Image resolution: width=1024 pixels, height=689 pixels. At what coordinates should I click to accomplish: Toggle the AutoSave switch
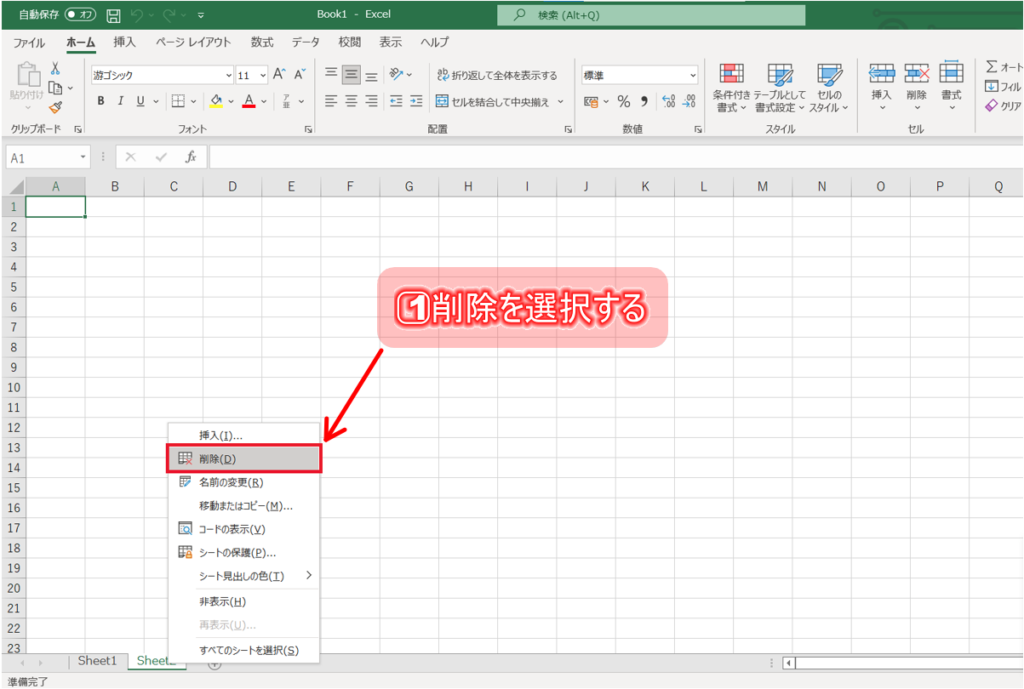pos(80,16)
